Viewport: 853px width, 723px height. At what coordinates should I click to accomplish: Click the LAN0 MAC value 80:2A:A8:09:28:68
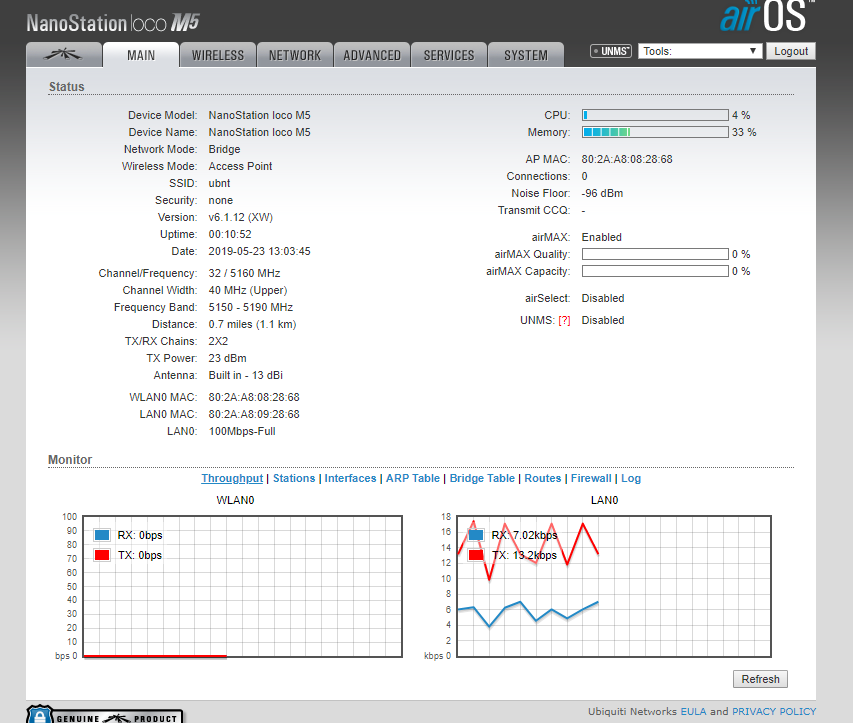[254, 415]
